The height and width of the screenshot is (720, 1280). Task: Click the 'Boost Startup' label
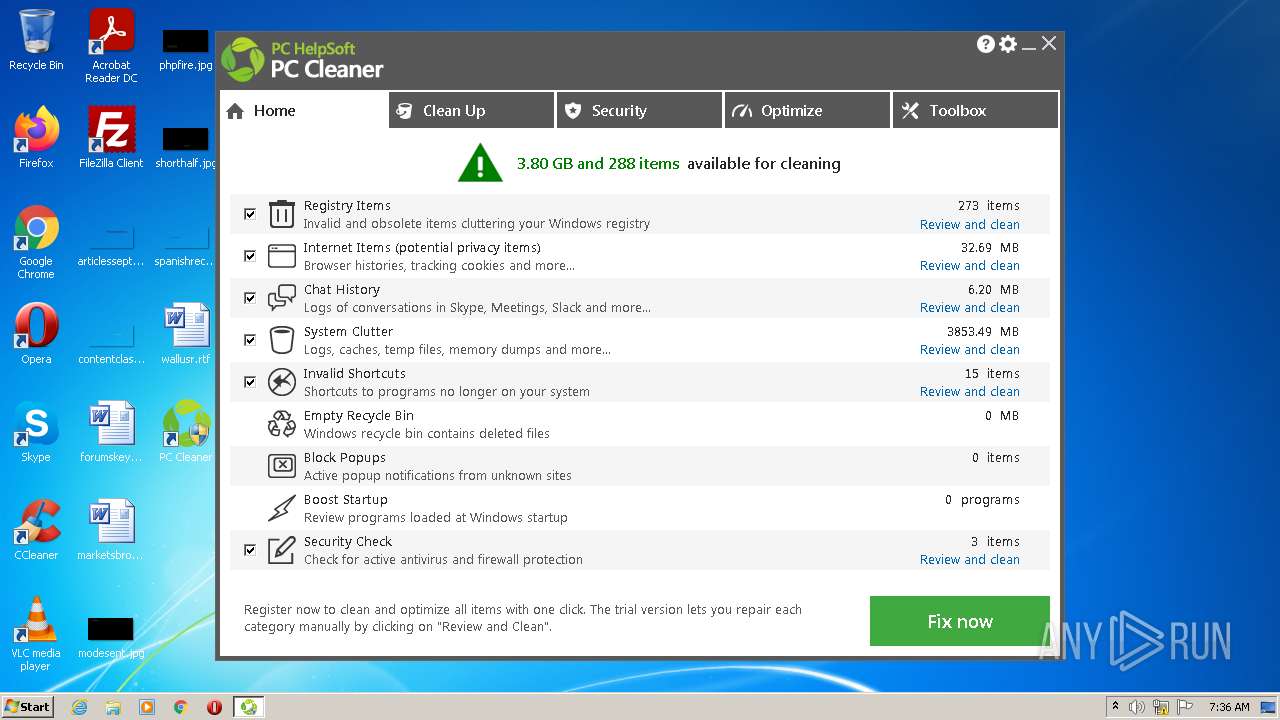tap(345, 500)
